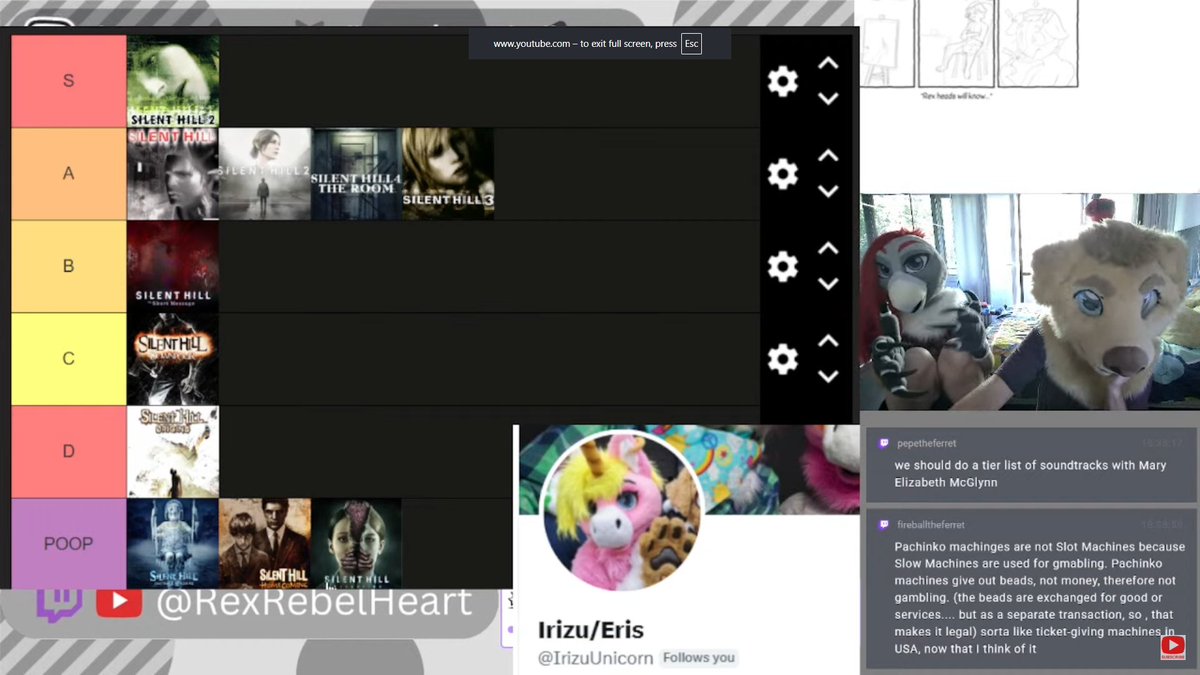Move C tier row down
1200x675 pixels.
click(827, 376)
